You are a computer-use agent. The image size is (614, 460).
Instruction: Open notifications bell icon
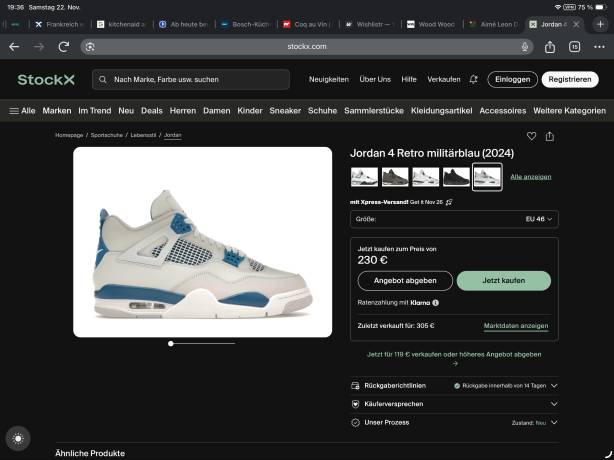click(473, 79)
